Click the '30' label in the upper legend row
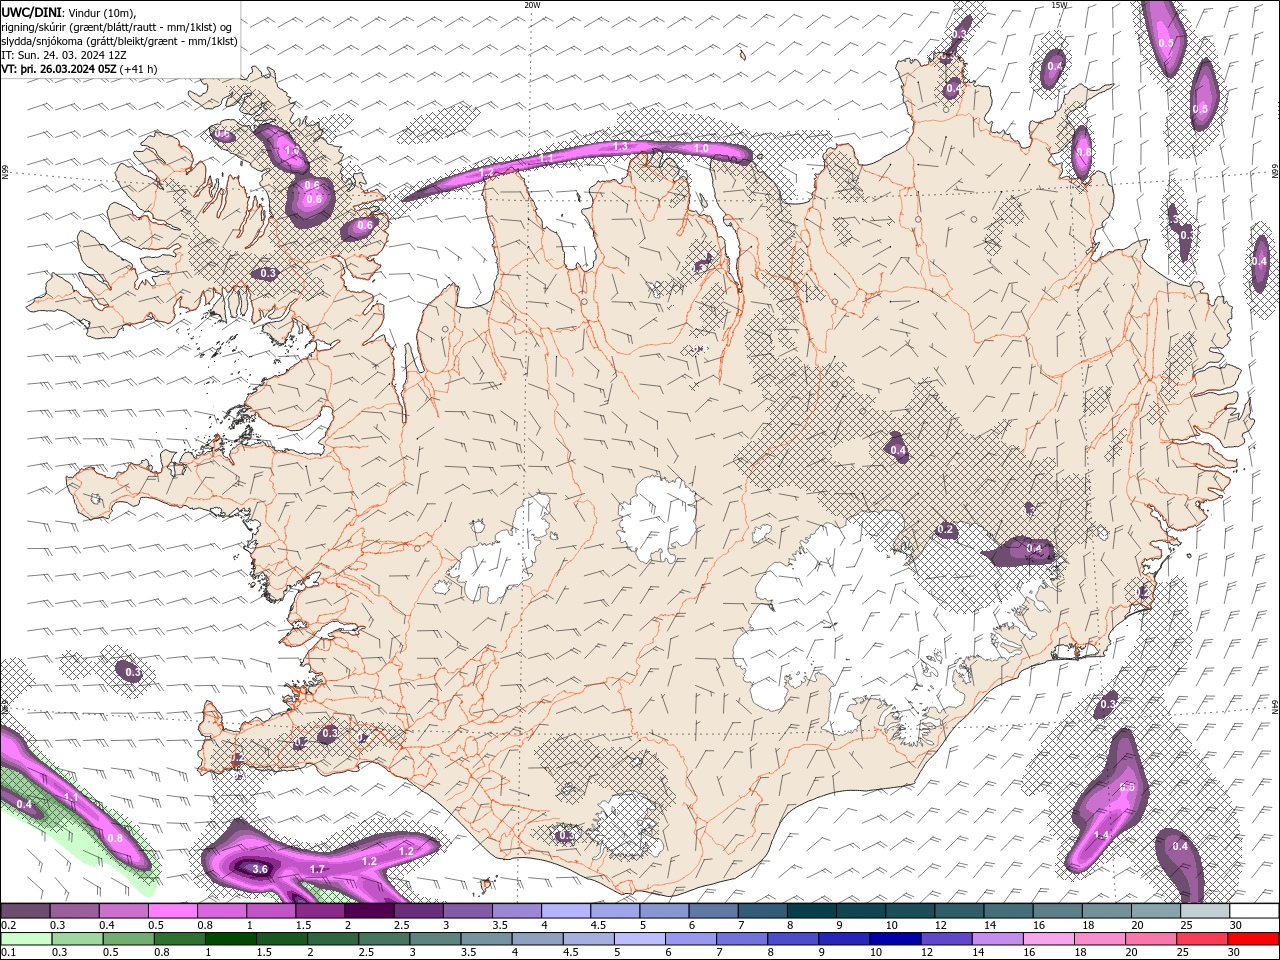 (x=1236, y=925)
